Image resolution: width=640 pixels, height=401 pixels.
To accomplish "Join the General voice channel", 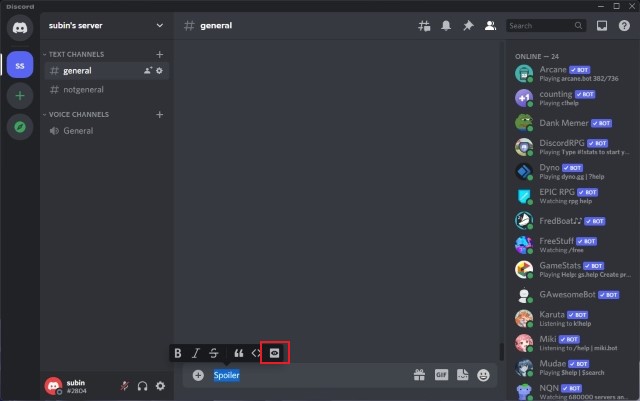I will coord(78,131).
